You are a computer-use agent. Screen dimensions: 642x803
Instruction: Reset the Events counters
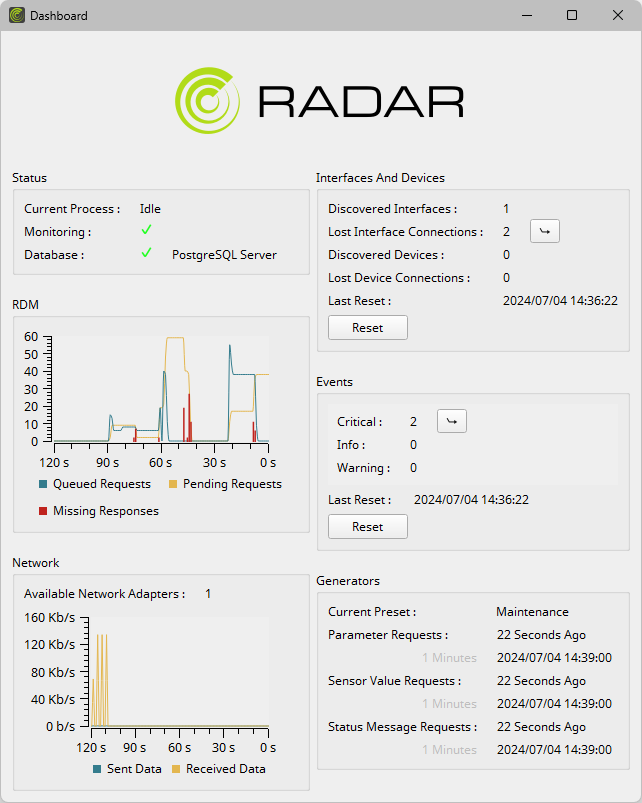(x=368, y=527)
